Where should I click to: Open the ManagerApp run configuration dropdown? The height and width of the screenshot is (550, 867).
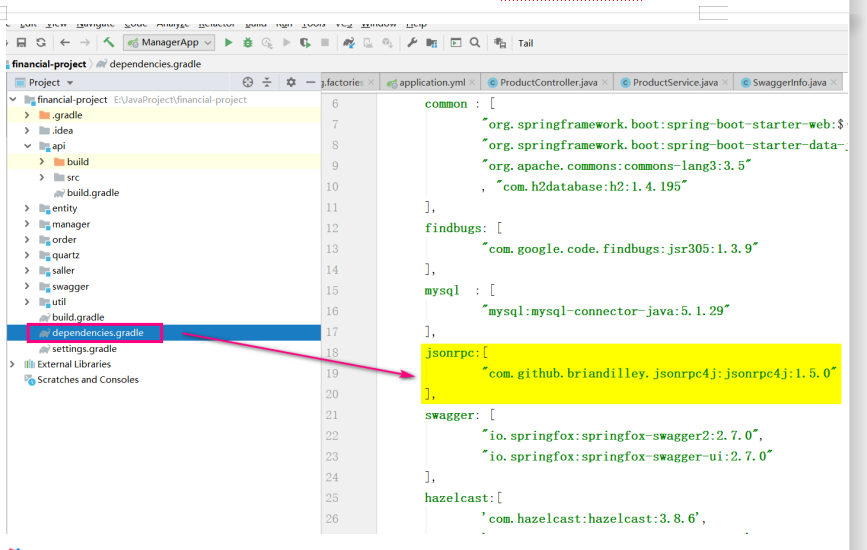[169, 43]
